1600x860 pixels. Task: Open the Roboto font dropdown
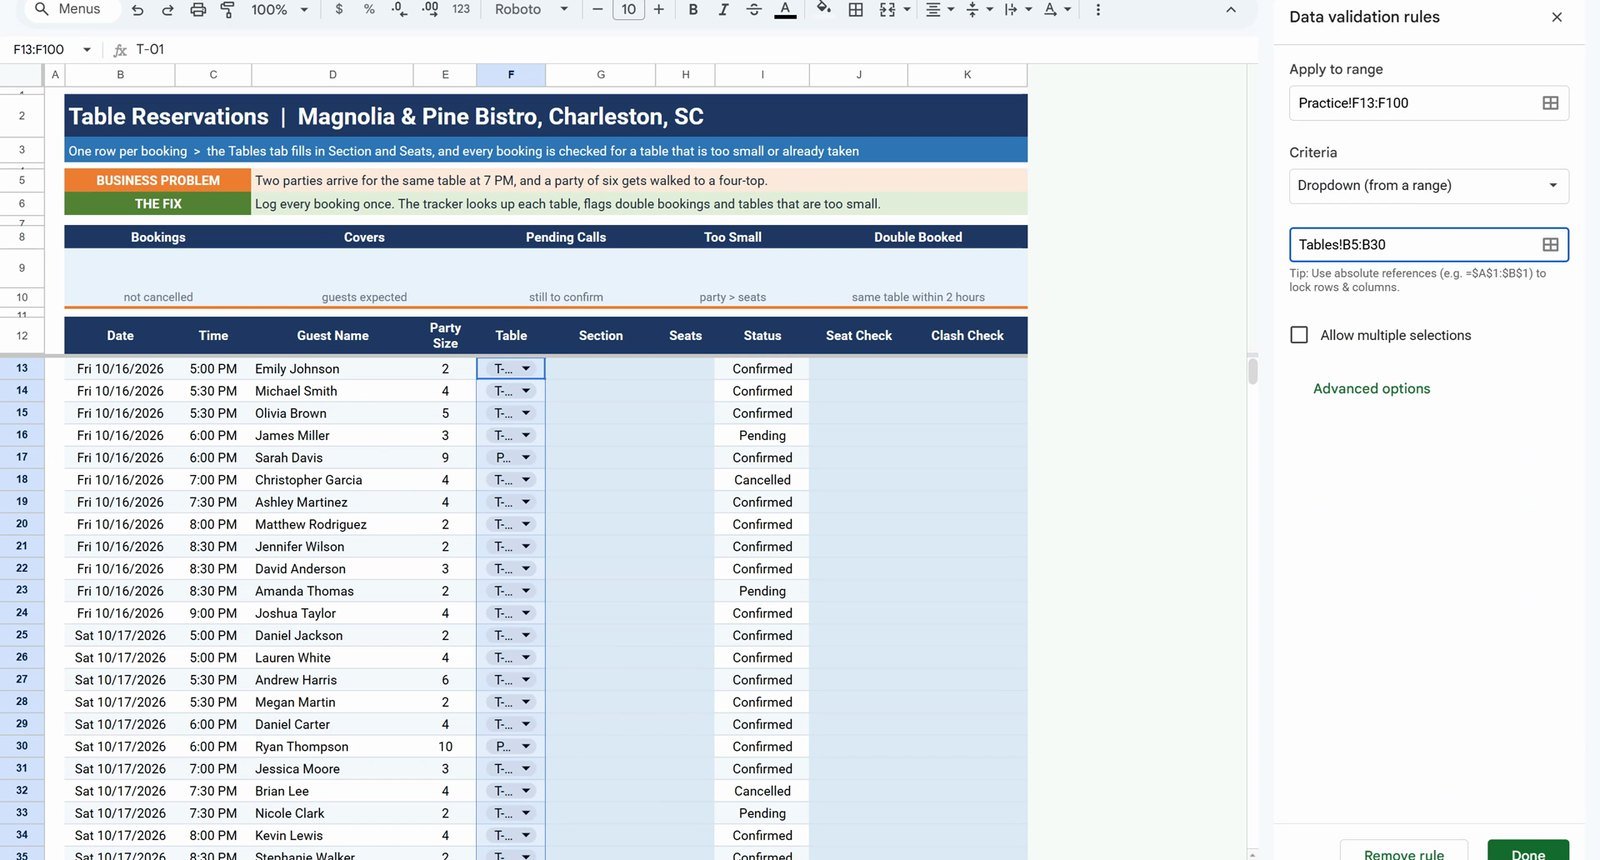click(x=532, y=10)
